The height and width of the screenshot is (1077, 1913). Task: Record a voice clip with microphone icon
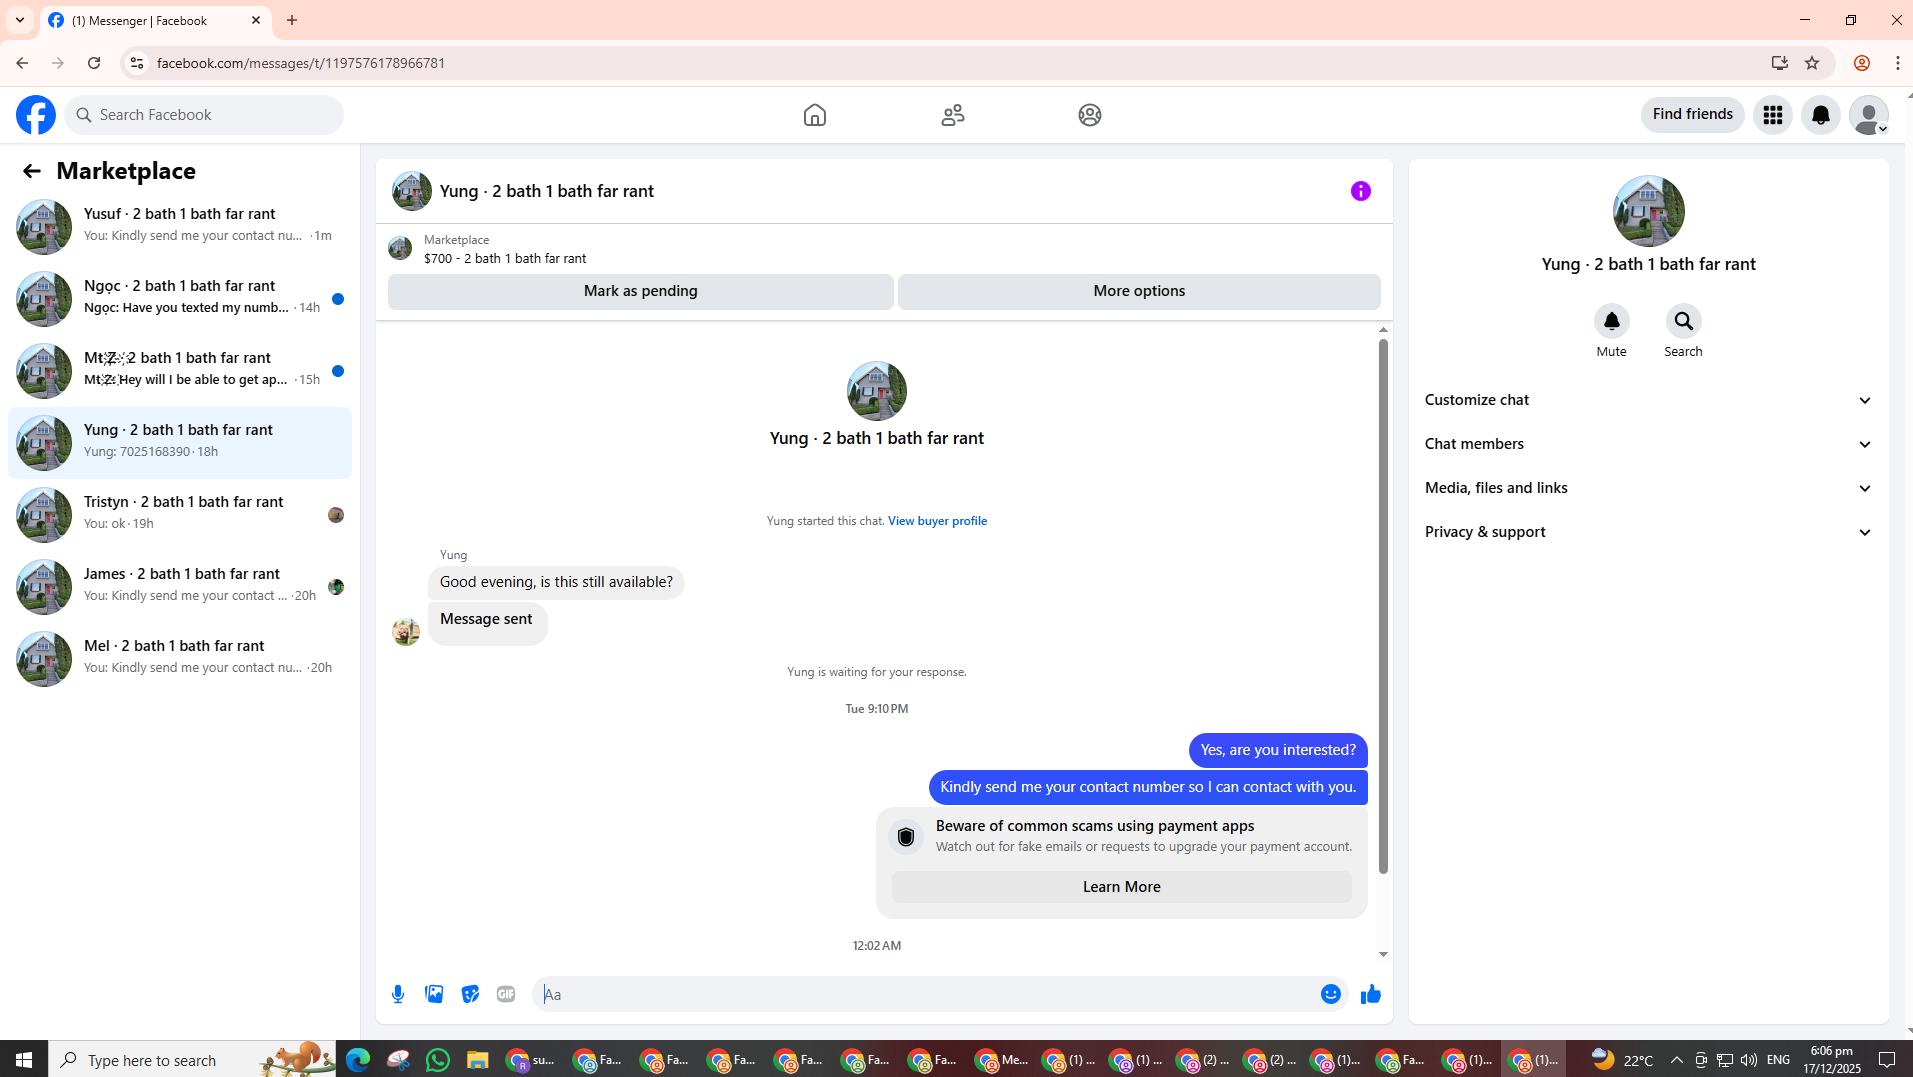pyautogui.click(x=398, y=994)
